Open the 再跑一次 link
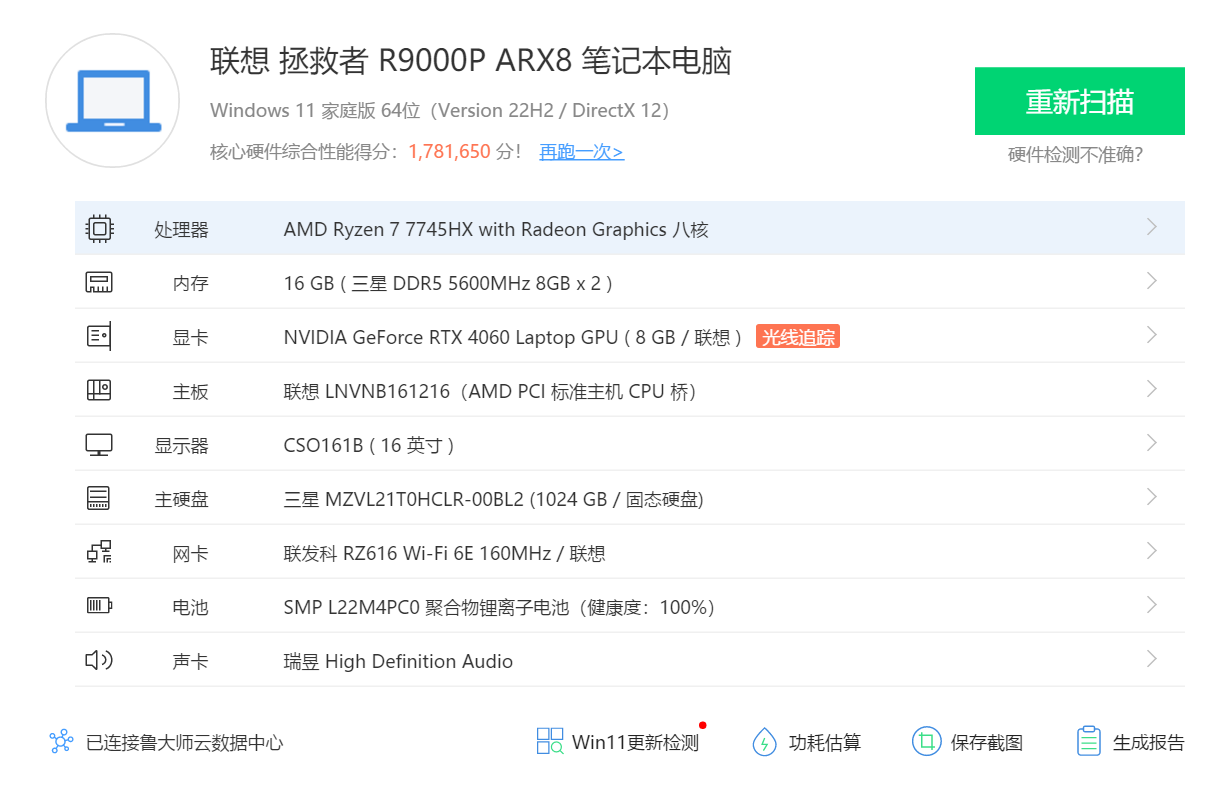1230x795 pixels. click(x=582, y=152)
